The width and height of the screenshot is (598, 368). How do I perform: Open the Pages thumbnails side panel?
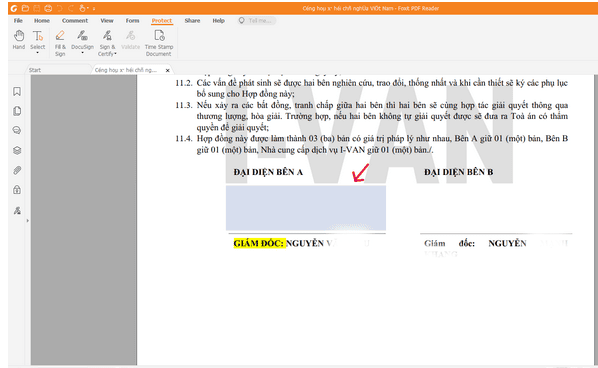pyautogui.click(x=17, y=111)
